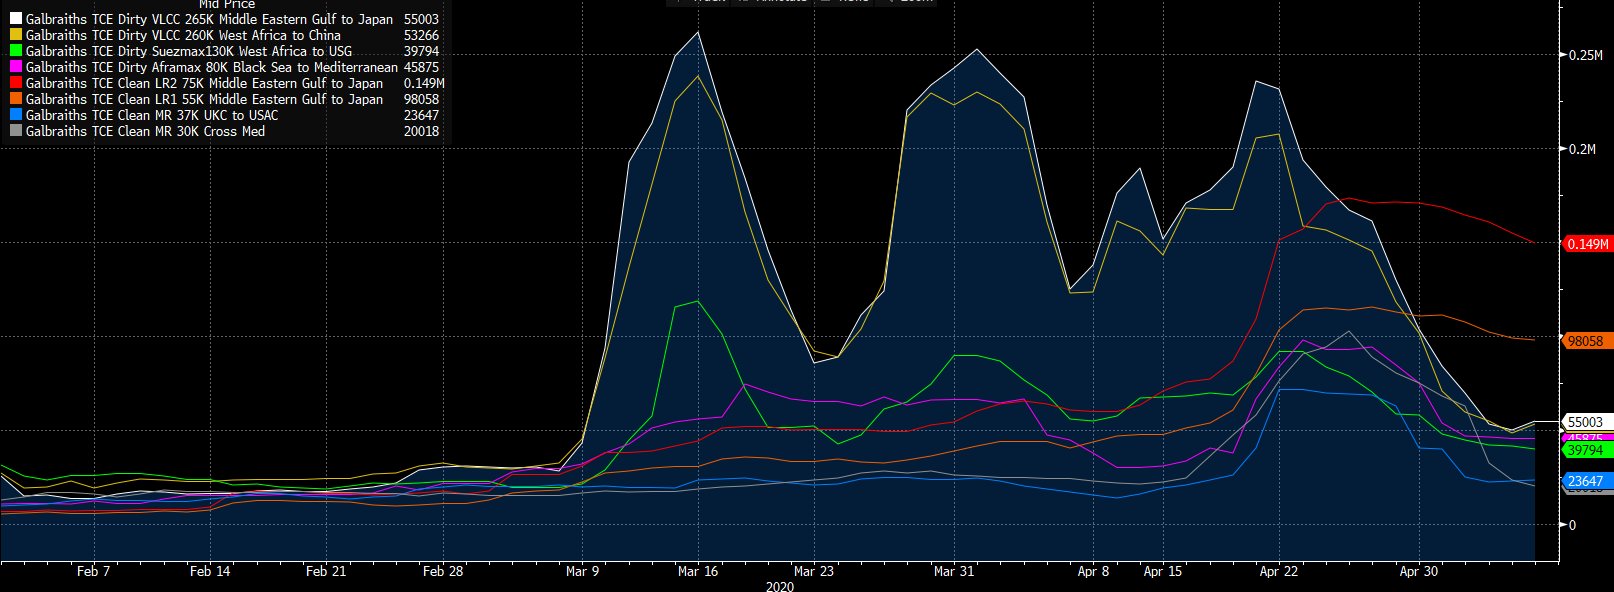Click the white 55003 axis price tag

(x=1585, y=422)
